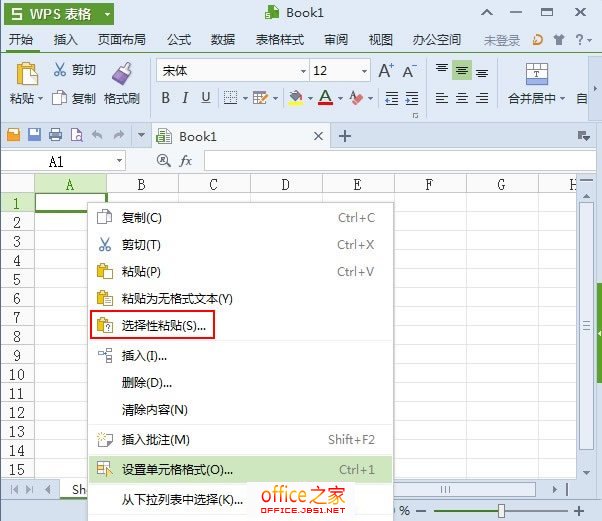The height and width of the screenshot is (521, 602).
Task: Decrease font size with A- icon
Action: point(409,71)
